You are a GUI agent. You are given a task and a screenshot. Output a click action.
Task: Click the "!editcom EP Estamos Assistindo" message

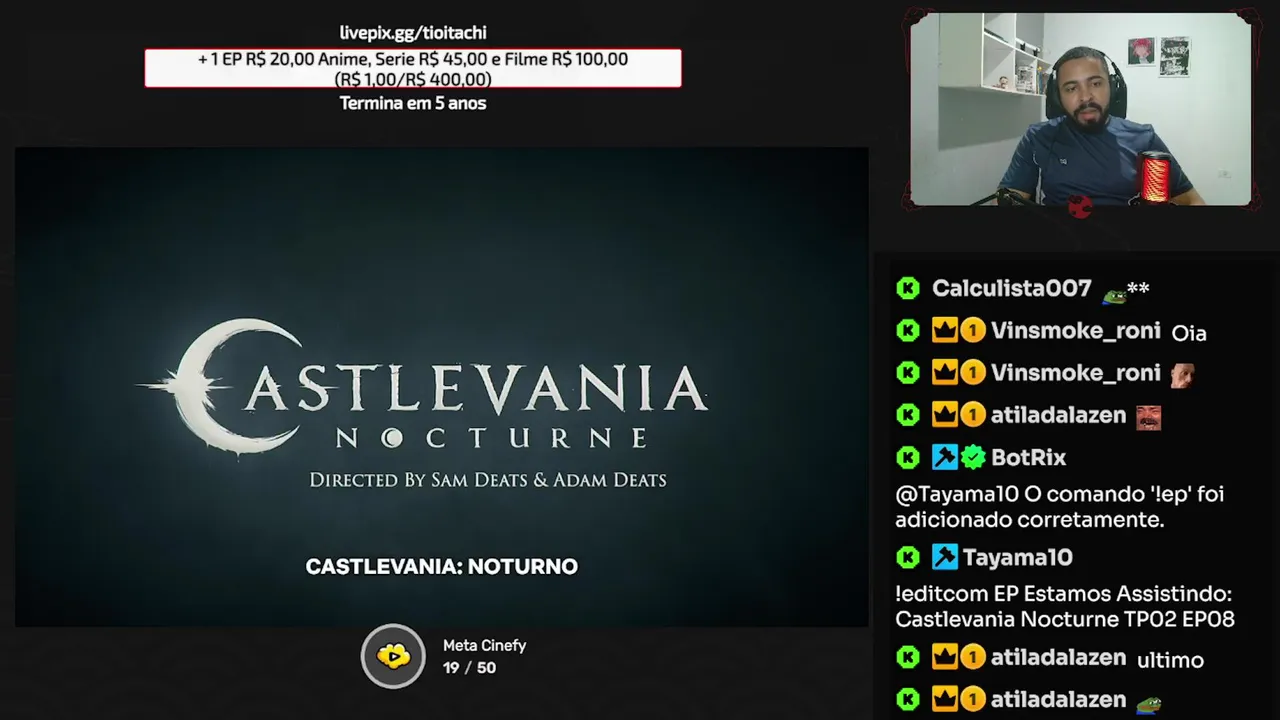[1065, 606]
